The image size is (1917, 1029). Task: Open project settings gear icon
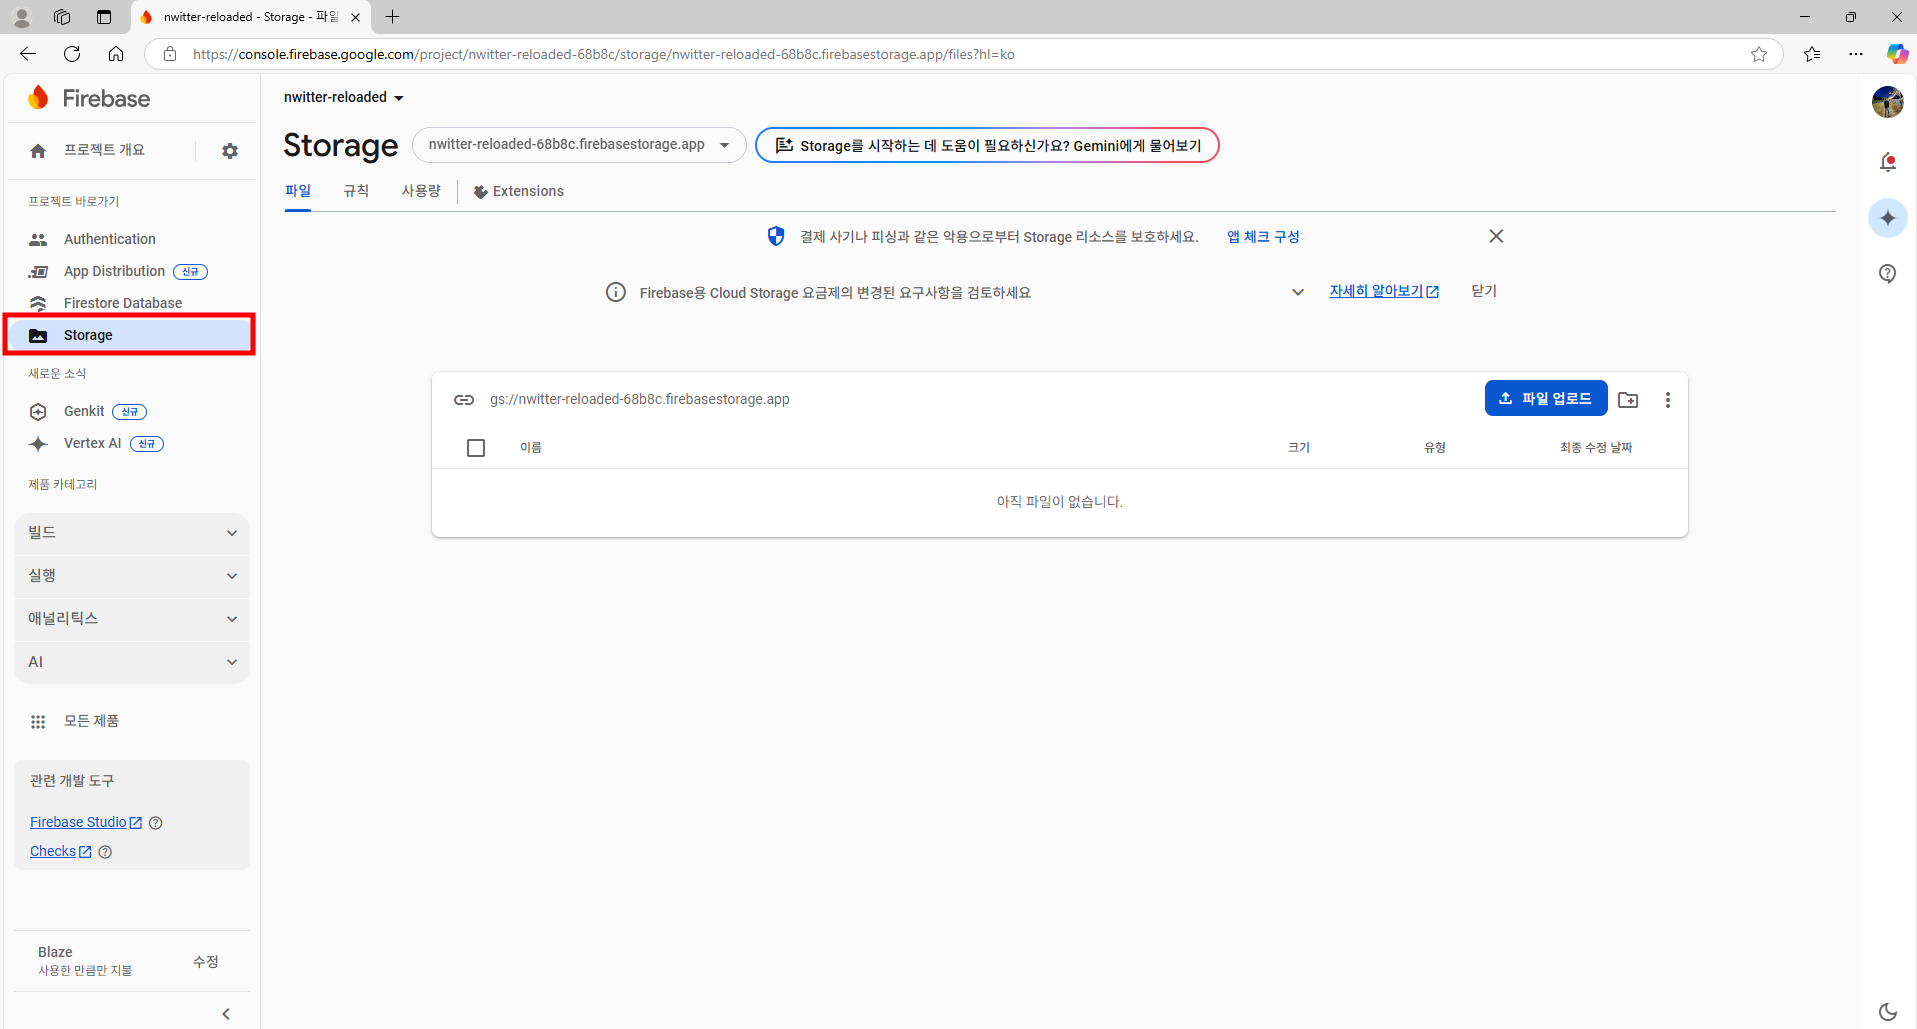(230, 151)
